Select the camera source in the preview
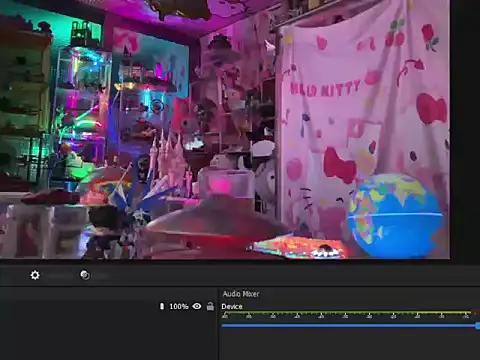The image size is (480, 360). click(225, 129)
